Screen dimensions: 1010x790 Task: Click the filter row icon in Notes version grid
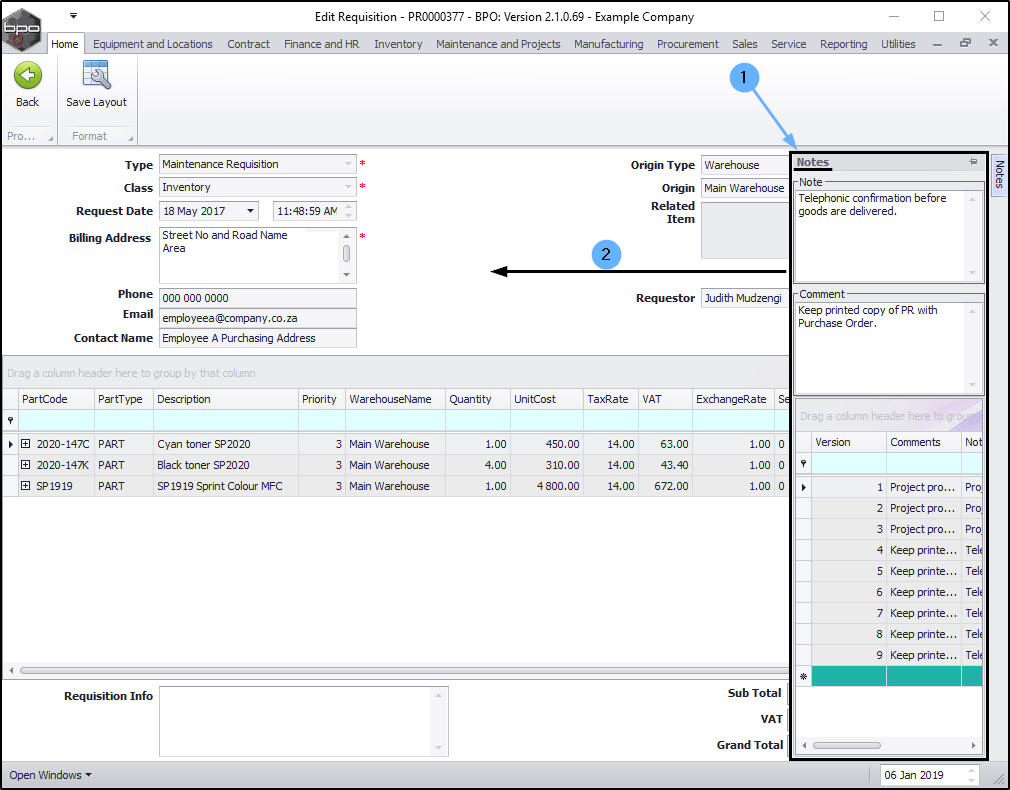803,464
